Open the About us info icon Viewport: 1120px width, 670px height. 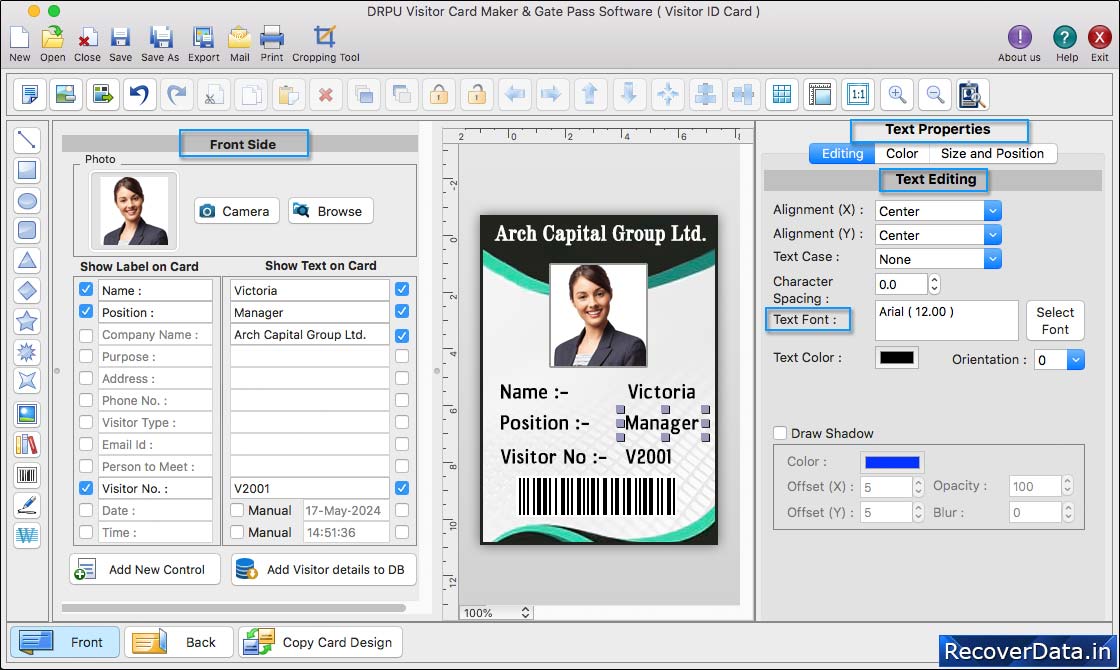[x=1019, y=37]
